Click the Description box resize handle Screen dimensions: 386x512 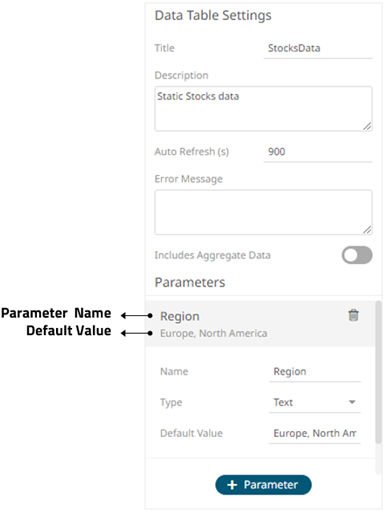(367, 126)
